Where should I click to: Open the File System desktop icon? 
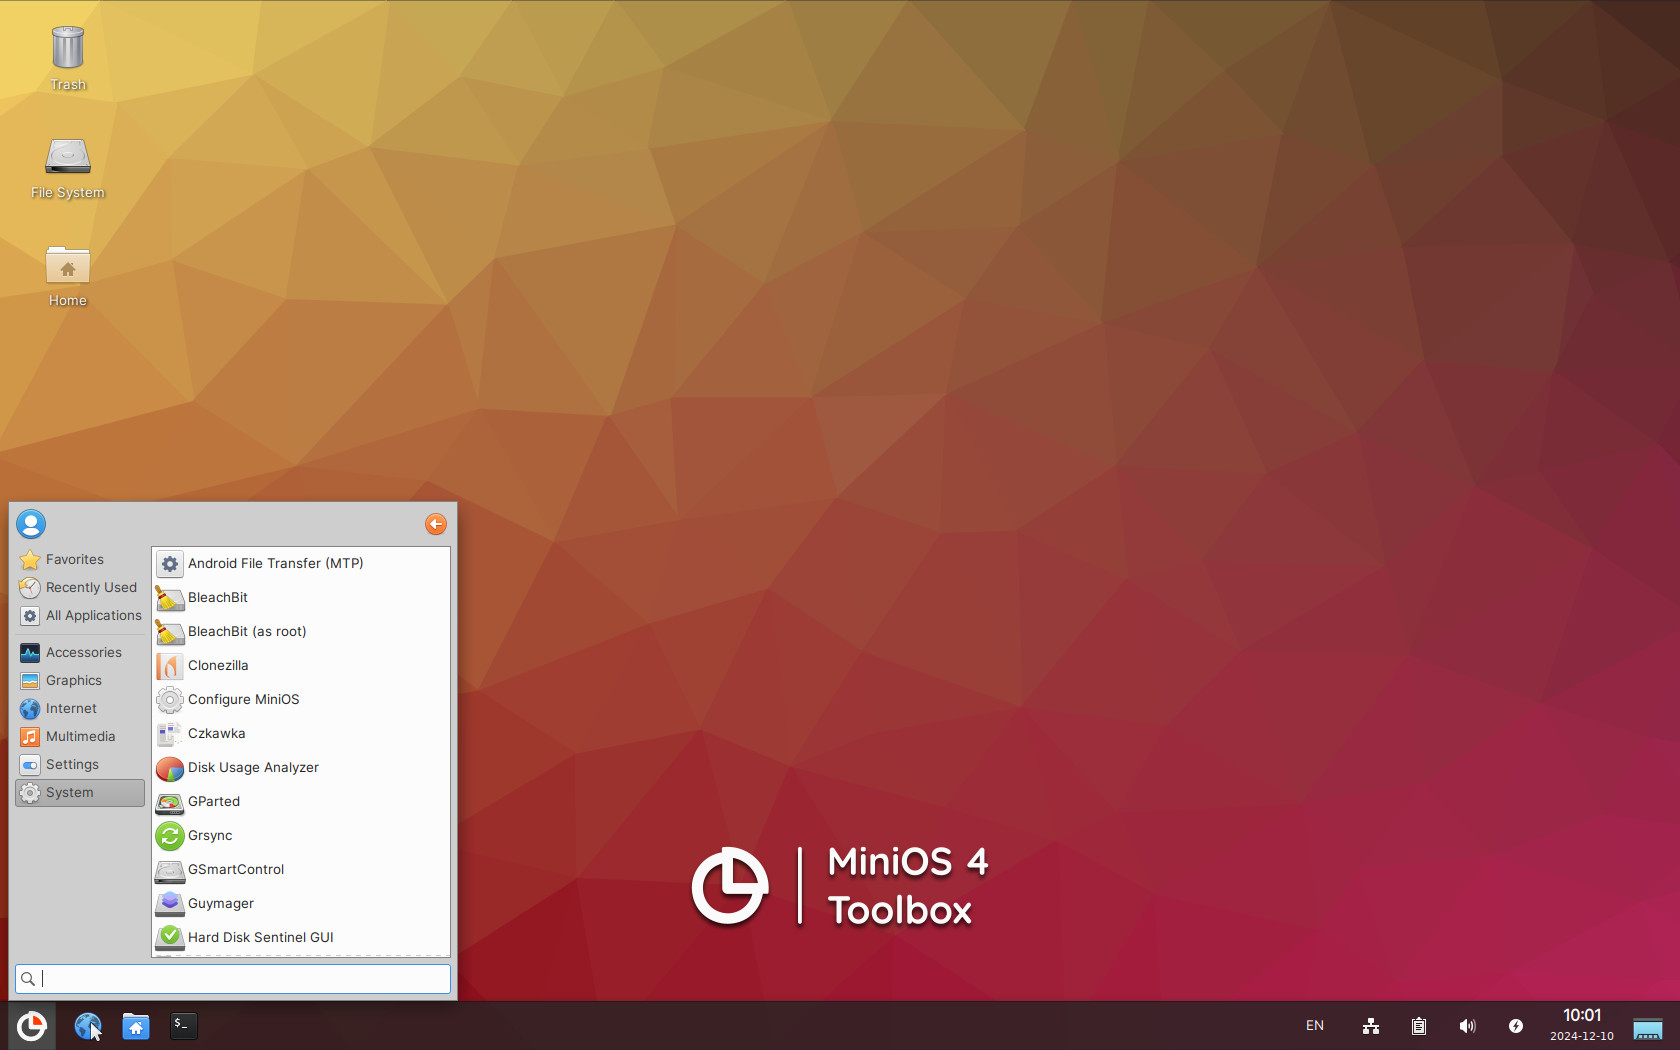point(68,167)
